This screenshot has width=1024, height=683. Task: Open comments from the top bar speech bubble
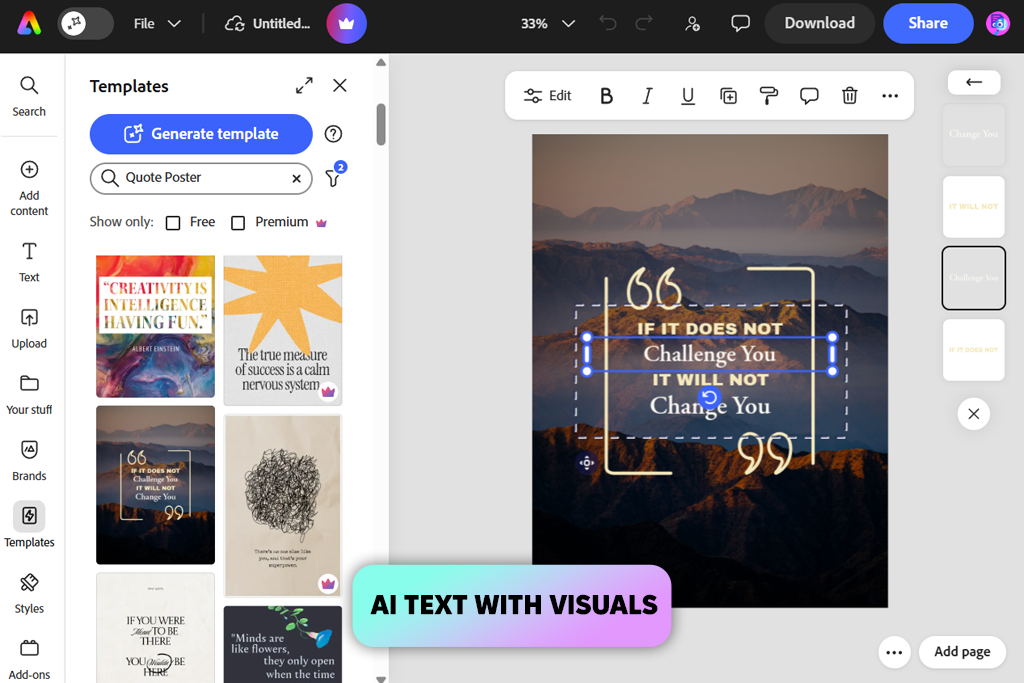click(740, 24)
